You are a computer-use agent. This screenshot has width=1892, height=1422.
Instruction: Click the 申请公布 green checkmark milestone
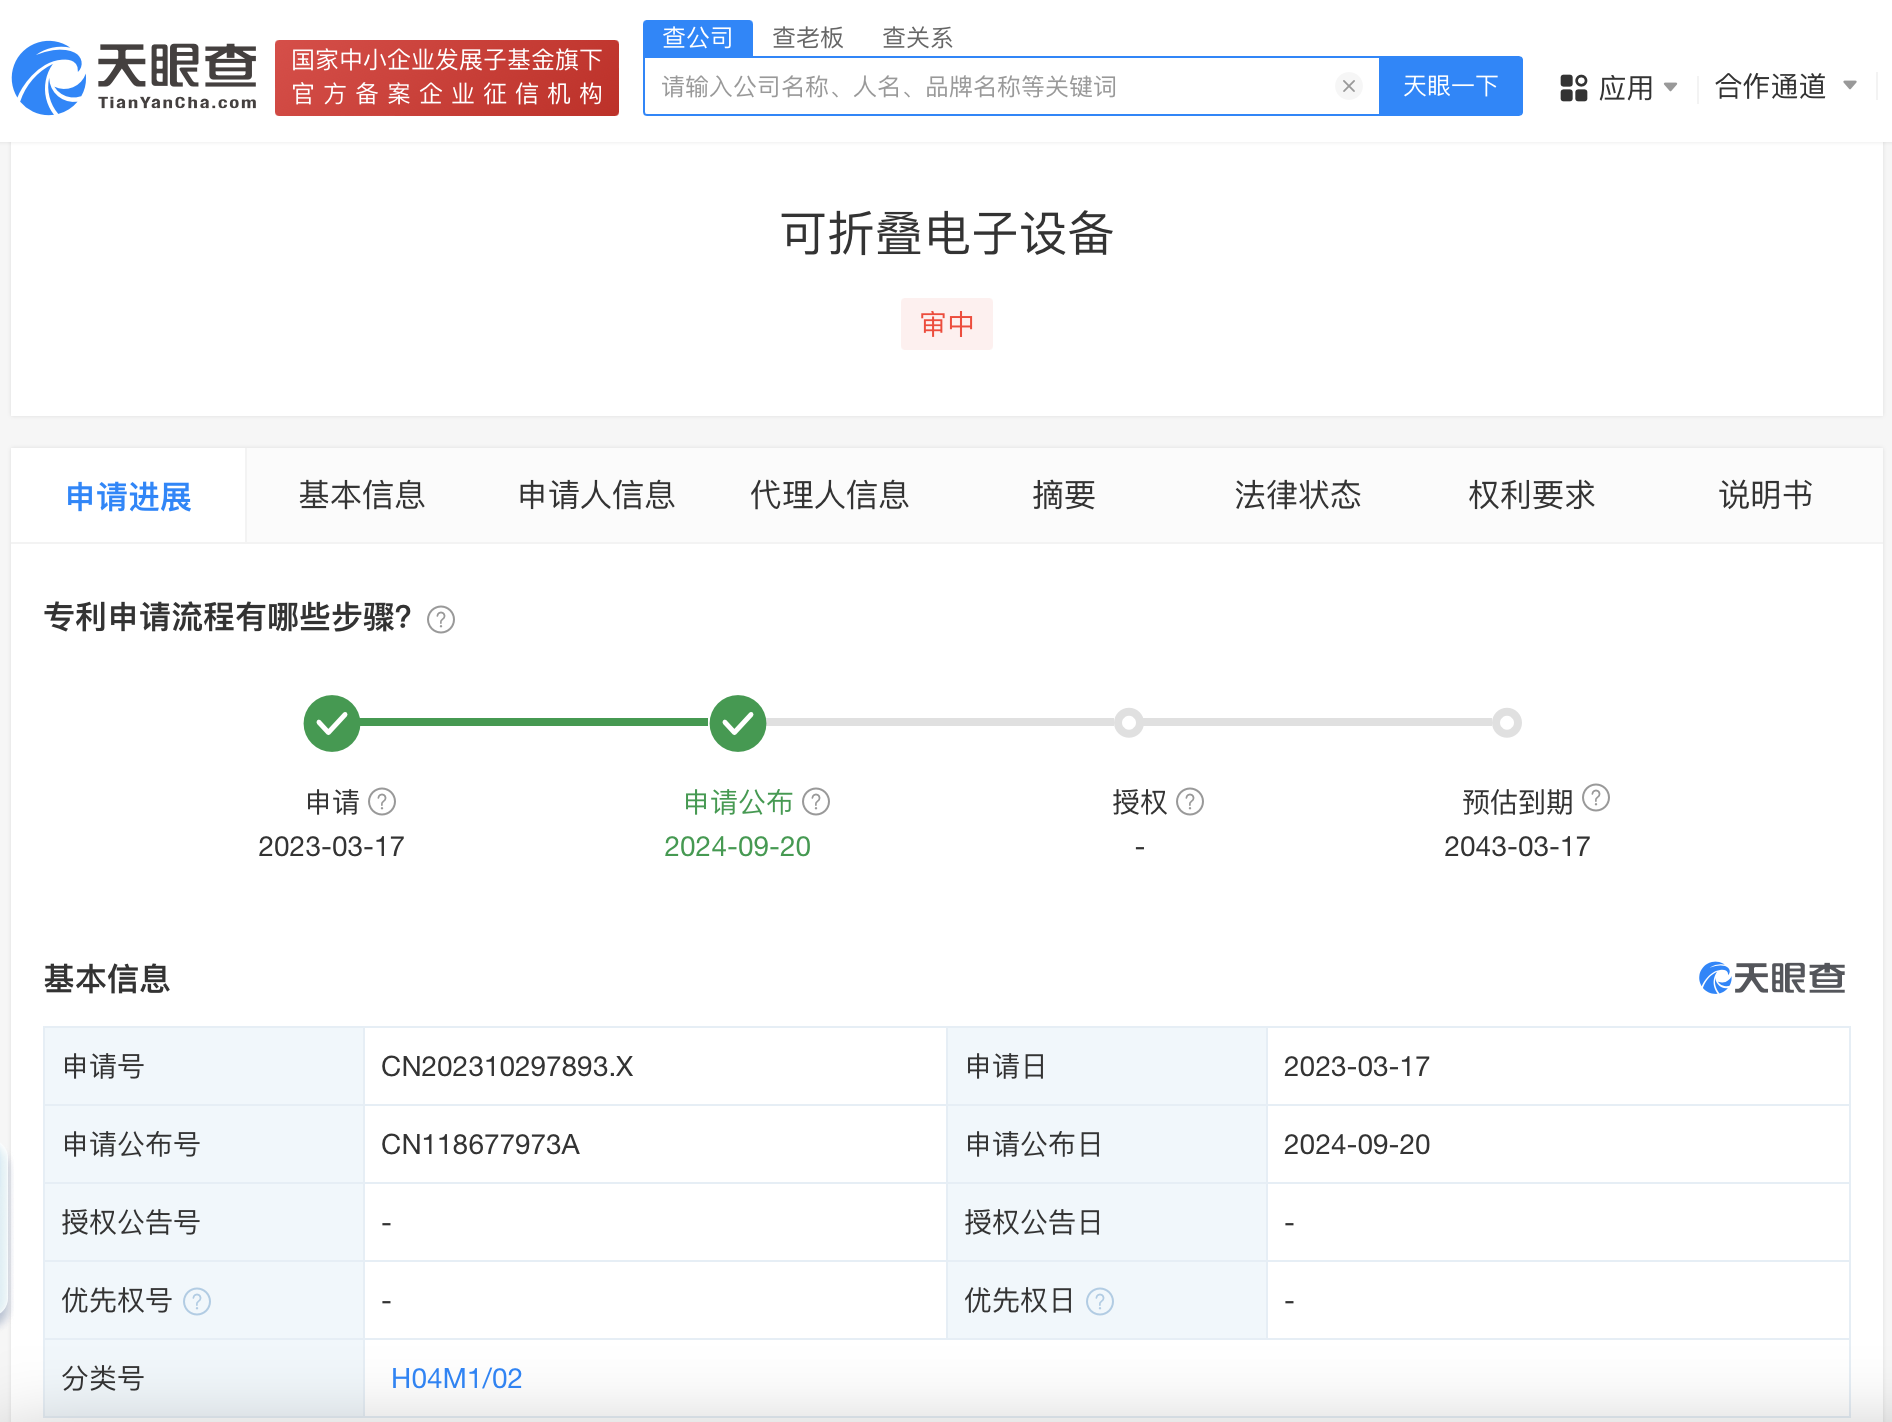click(x=738, y=723)
